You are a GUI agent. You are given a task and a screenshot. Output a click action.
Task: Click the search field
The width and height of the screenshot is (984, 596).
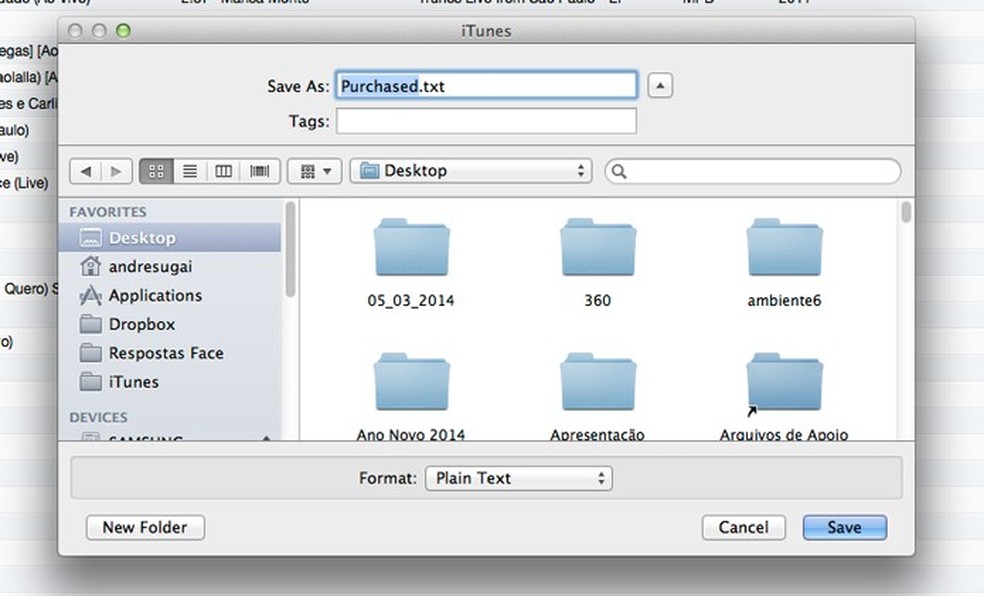(752, 171)
